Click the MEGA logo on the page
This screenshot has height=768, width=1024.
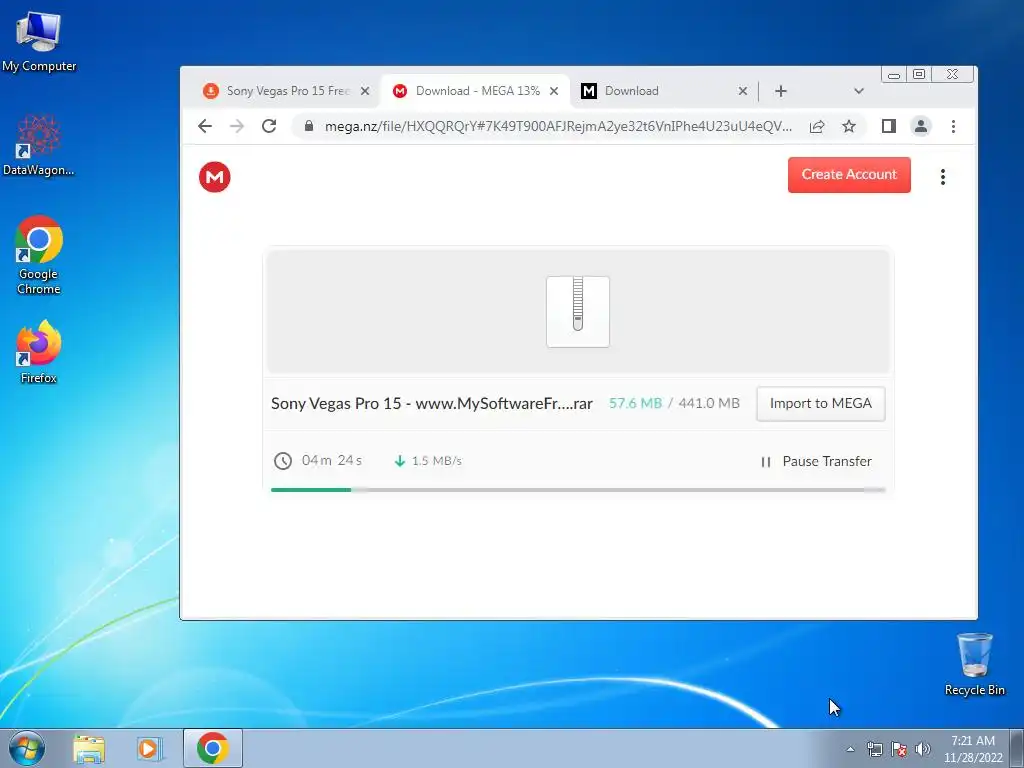coord(214,176)
